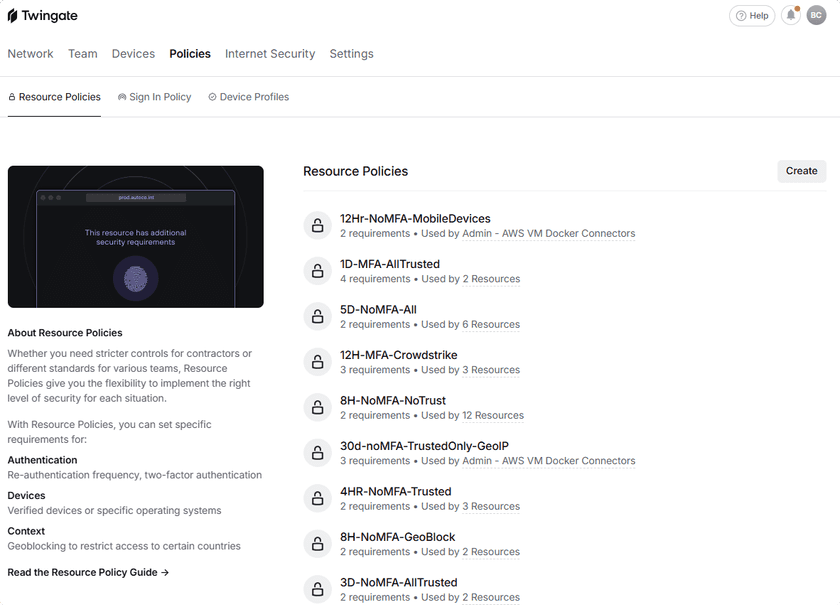
Task: Click '2 Resources' under 1D-MFA-AllTrusted
Action: coord(491,279)
